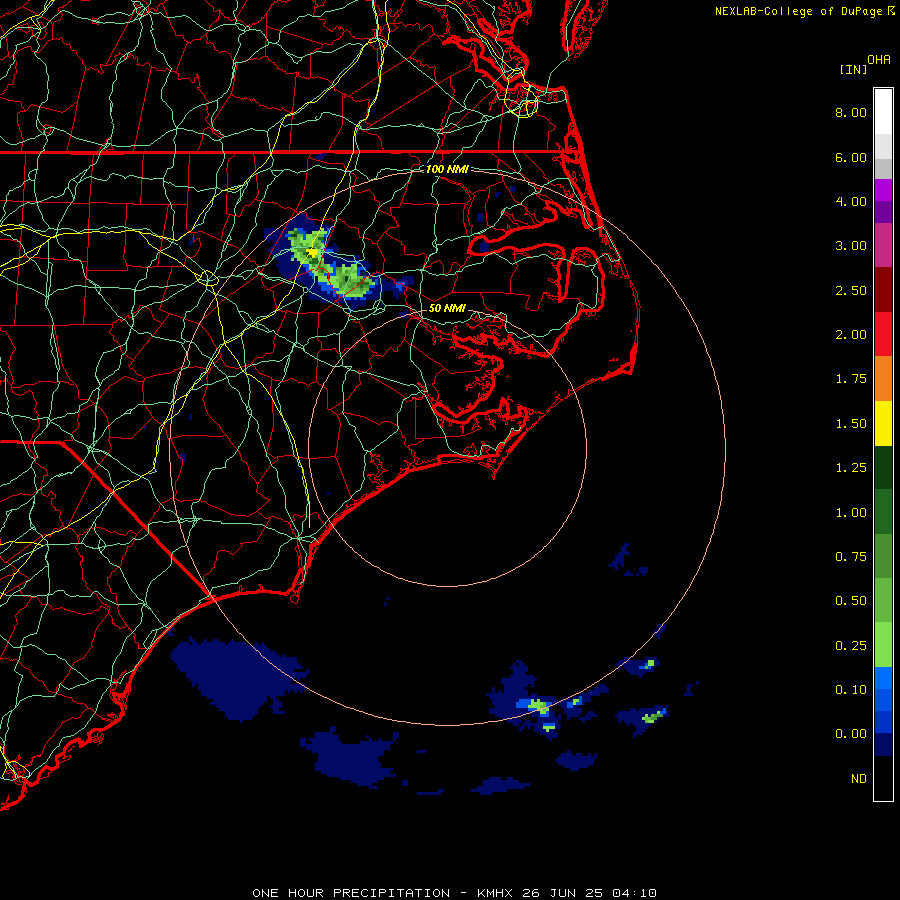Pick the pink legend swatch near 3.00
Screen dimensions: 900x900
click(x=883, y=245)
